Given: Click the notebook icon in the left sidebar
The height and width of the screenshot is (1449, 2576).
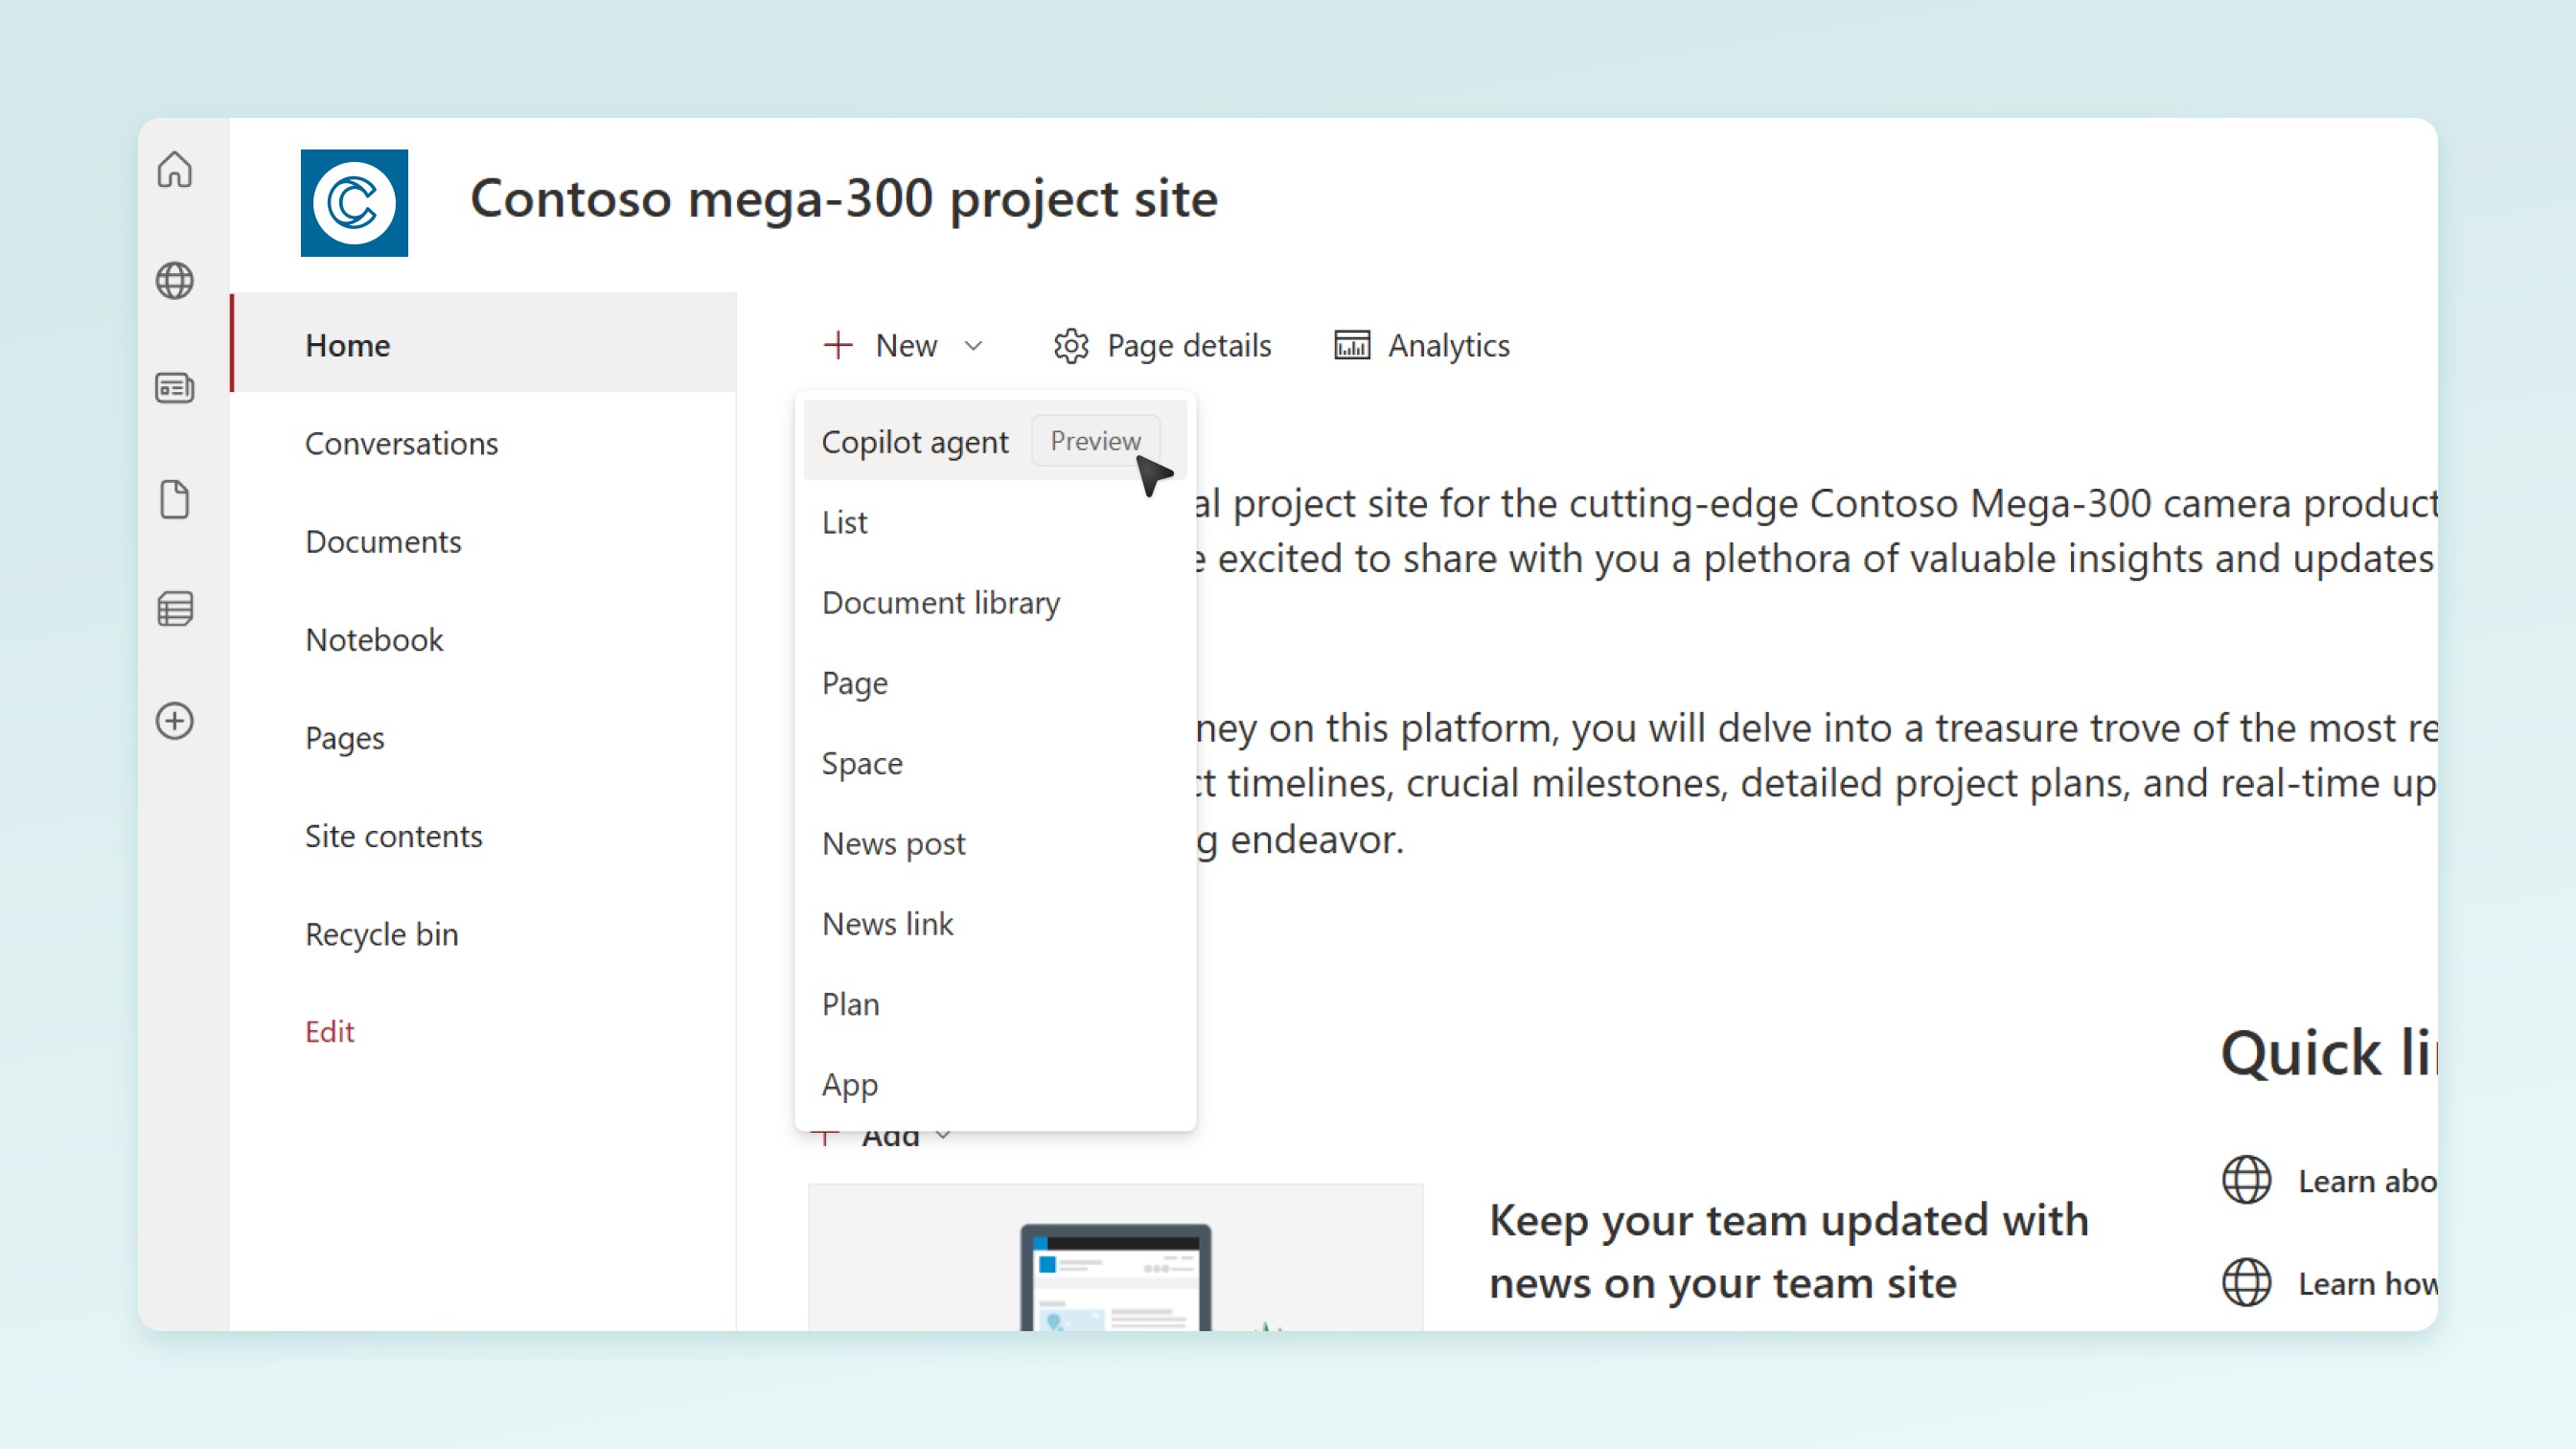Looking at the screenshot, I should point(175,609).
